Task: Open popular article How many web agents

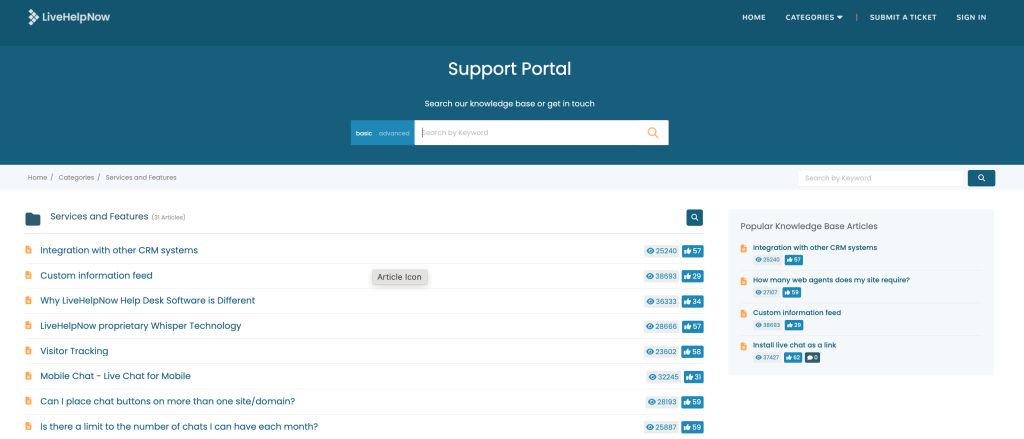Action: click(830, 280)
